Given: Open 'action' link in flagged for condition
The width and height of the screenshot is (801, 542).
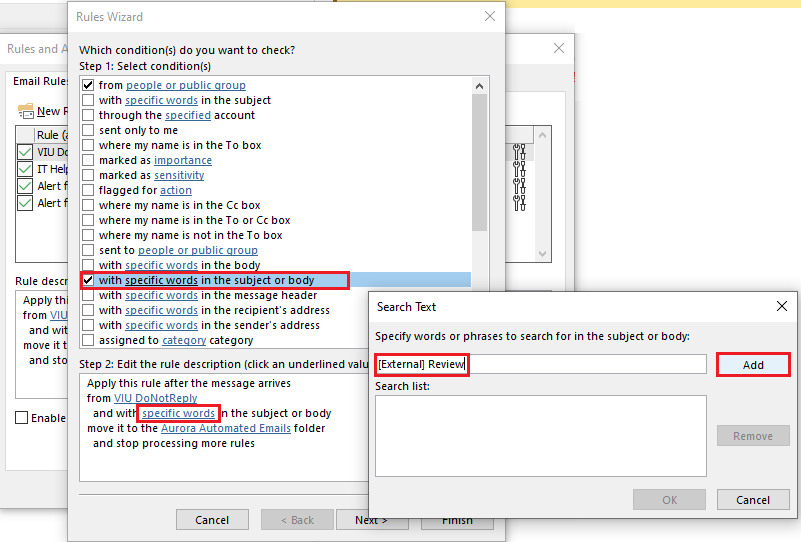Looking at the screenshot, I should (x=176, y=190).
